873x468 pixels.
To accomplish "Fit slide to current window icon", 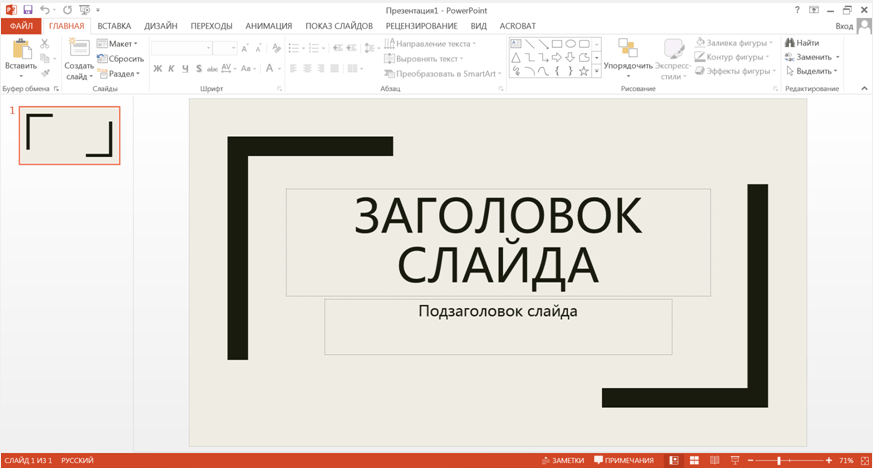I will (863, 460).
